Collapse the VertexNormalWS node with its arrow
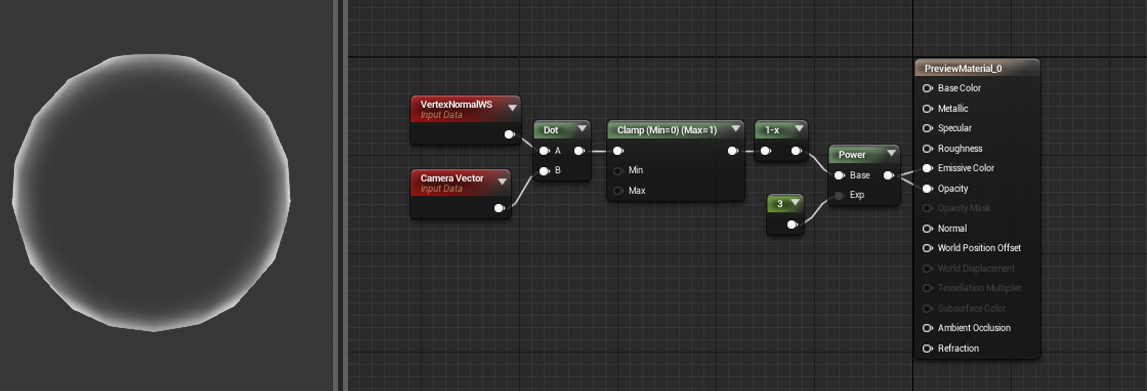This screenshot has width=1147, height=391. pyautogui.click(x=512, y=108)
